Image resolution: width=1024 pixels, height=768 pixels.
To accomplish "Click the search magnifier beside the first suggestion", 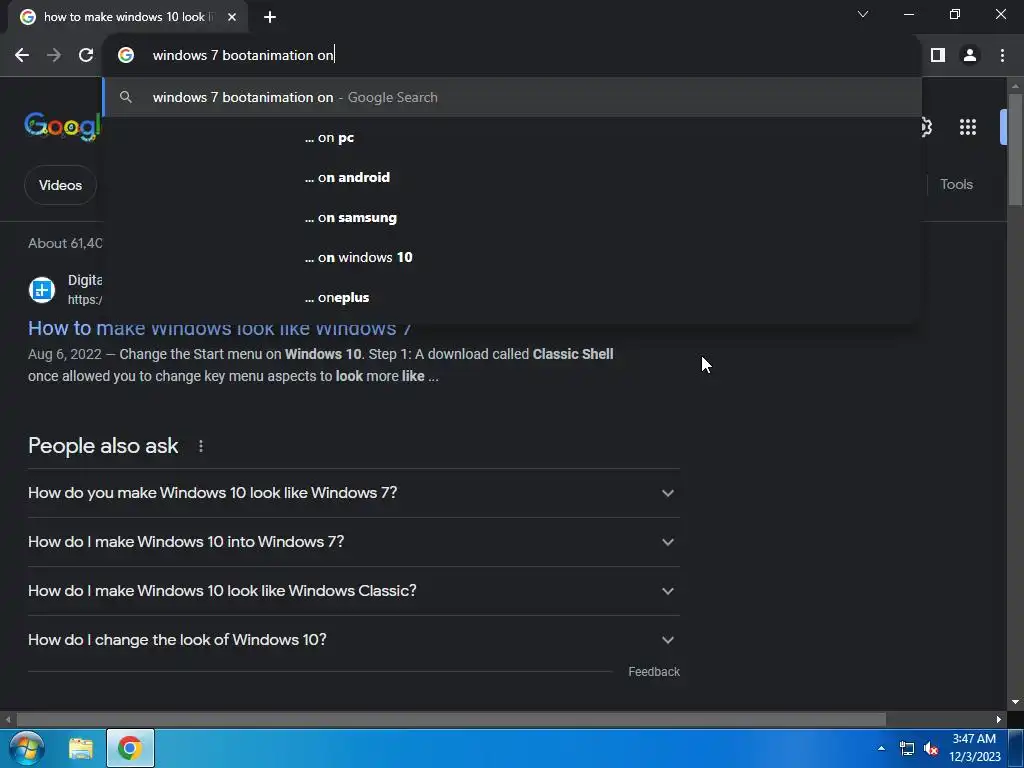I will [x=126, y=97].
